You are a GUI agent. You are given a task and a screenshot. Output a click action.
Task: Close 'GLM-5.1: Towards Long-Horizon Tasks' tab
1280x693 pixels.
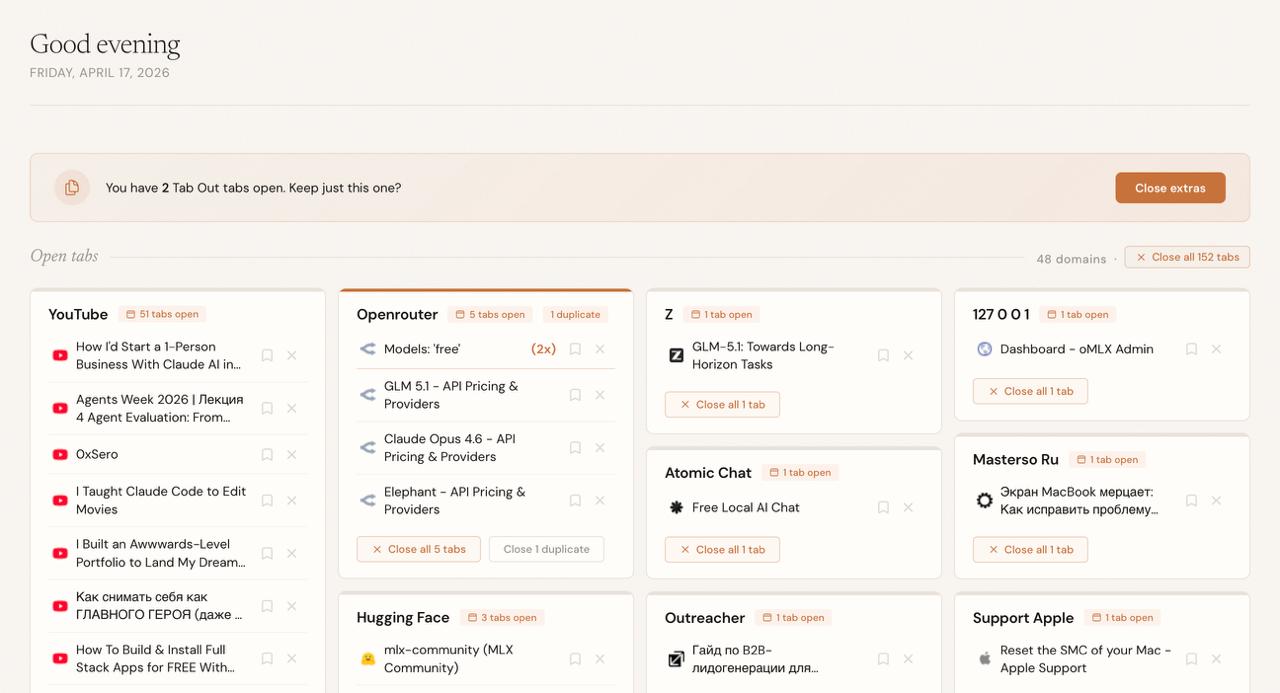point(908,355)
